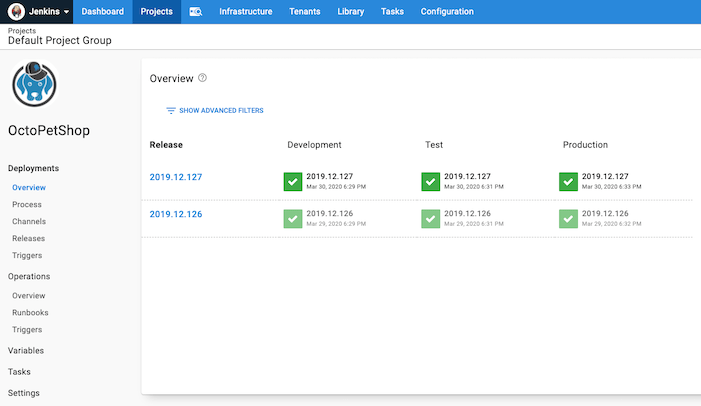Image resolution: width=701 pixels, height=406 pixels.
Task: Click the Operations section heading
Action: (x=29, y=276)
